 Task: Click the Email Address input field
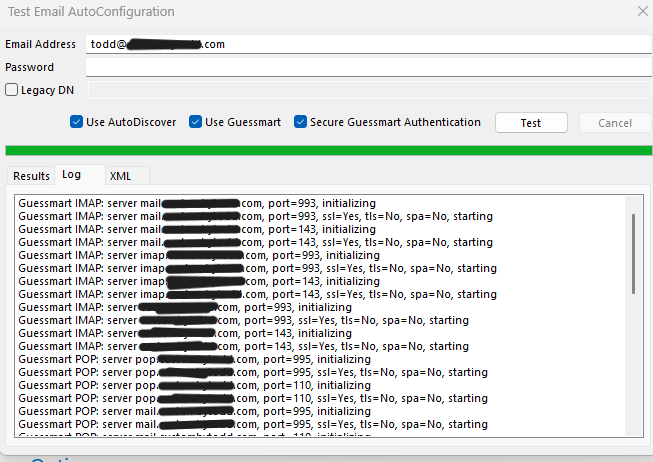click(x=369, y=44)
